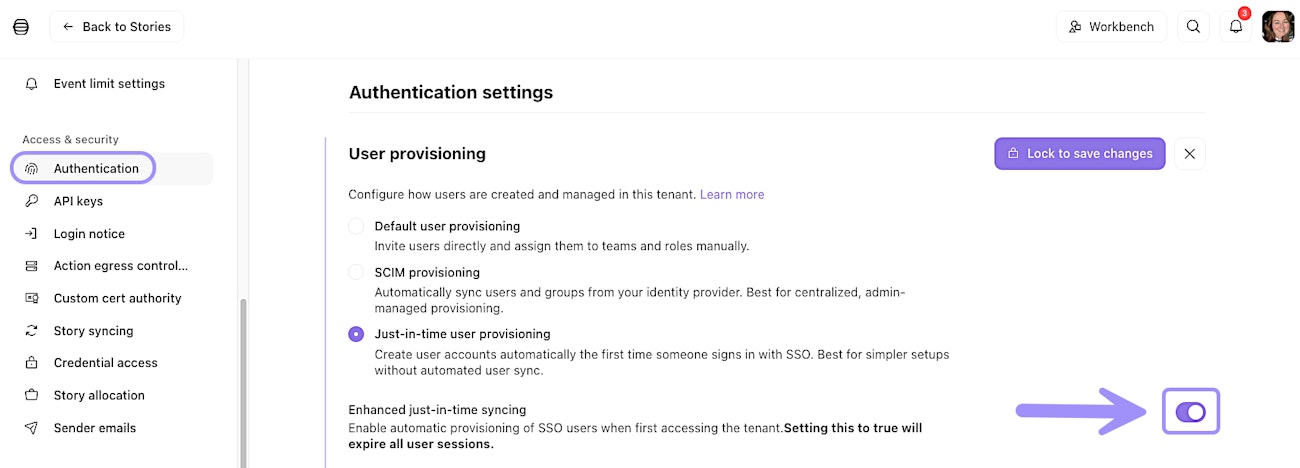This screenshot has height=468, width=1300.
Task: Open the Authentication settings menu item
Action: point(96,168)
